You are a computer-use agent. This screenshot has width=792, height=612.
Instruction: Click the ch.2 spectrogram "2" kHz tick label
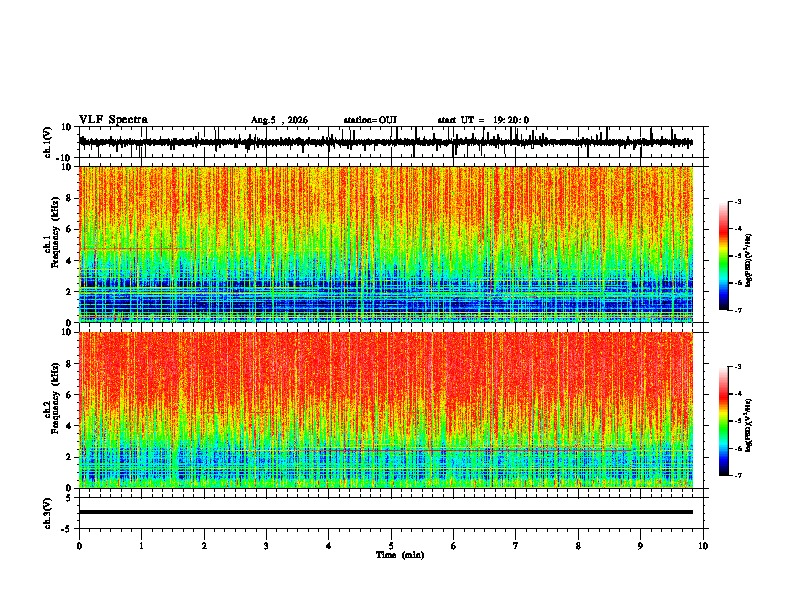tap(69, 457)
